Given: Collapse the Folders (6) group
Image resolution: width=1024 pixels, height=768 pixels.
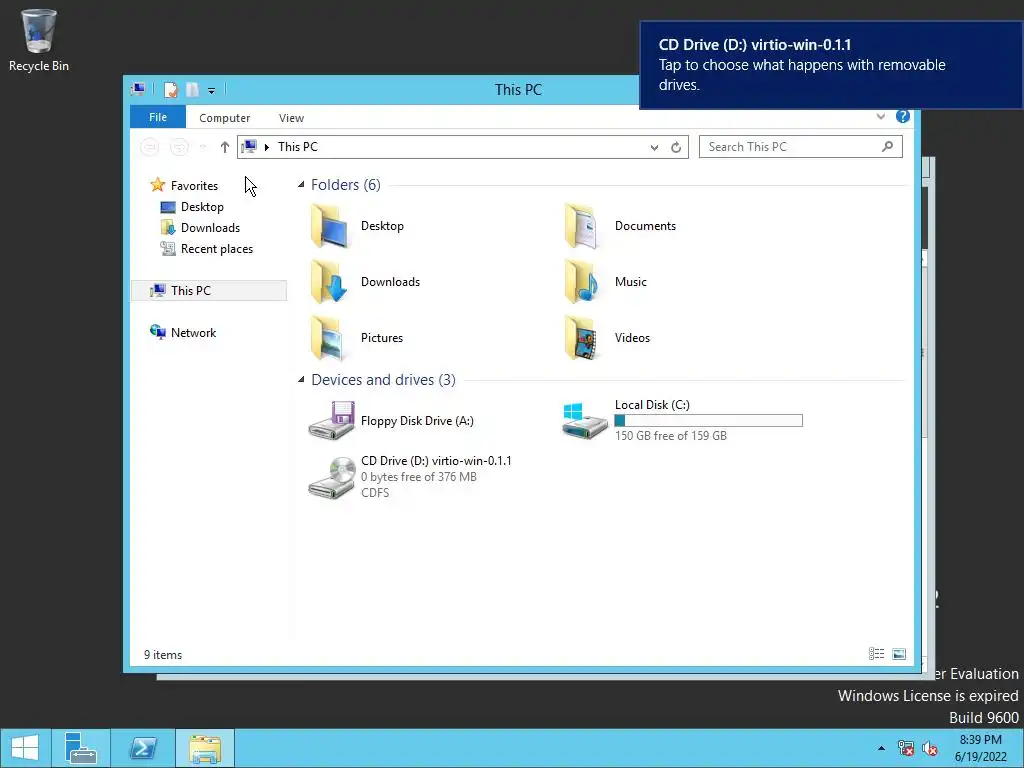Looking at the screenshot, I should click(301, 185).
